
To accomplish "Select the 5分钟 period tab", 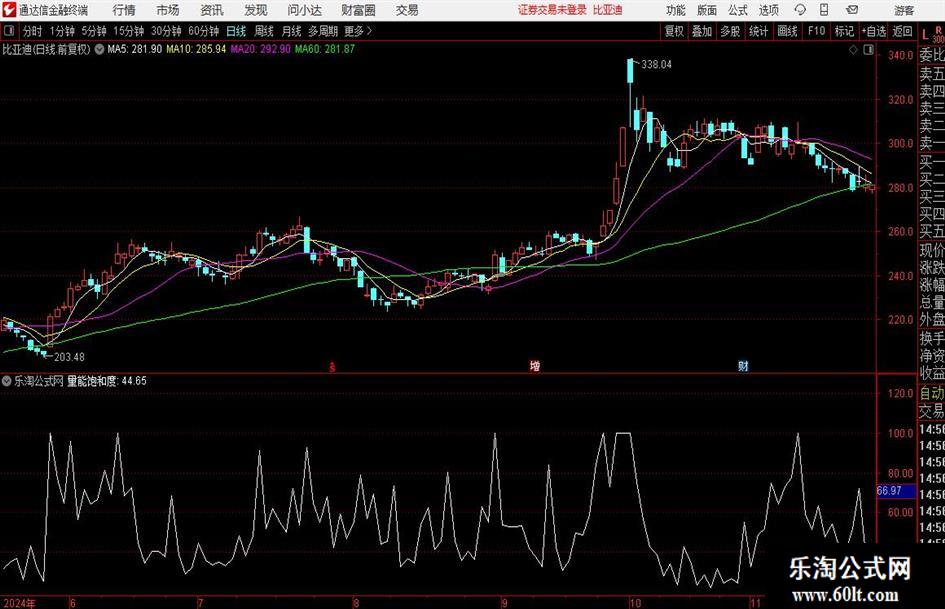I will pos(94,31).
